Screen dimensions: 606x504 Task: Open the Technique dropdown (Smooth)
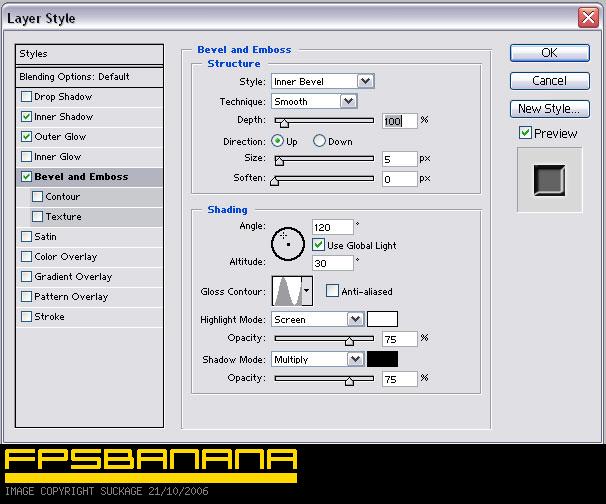[x=349, y=102]
